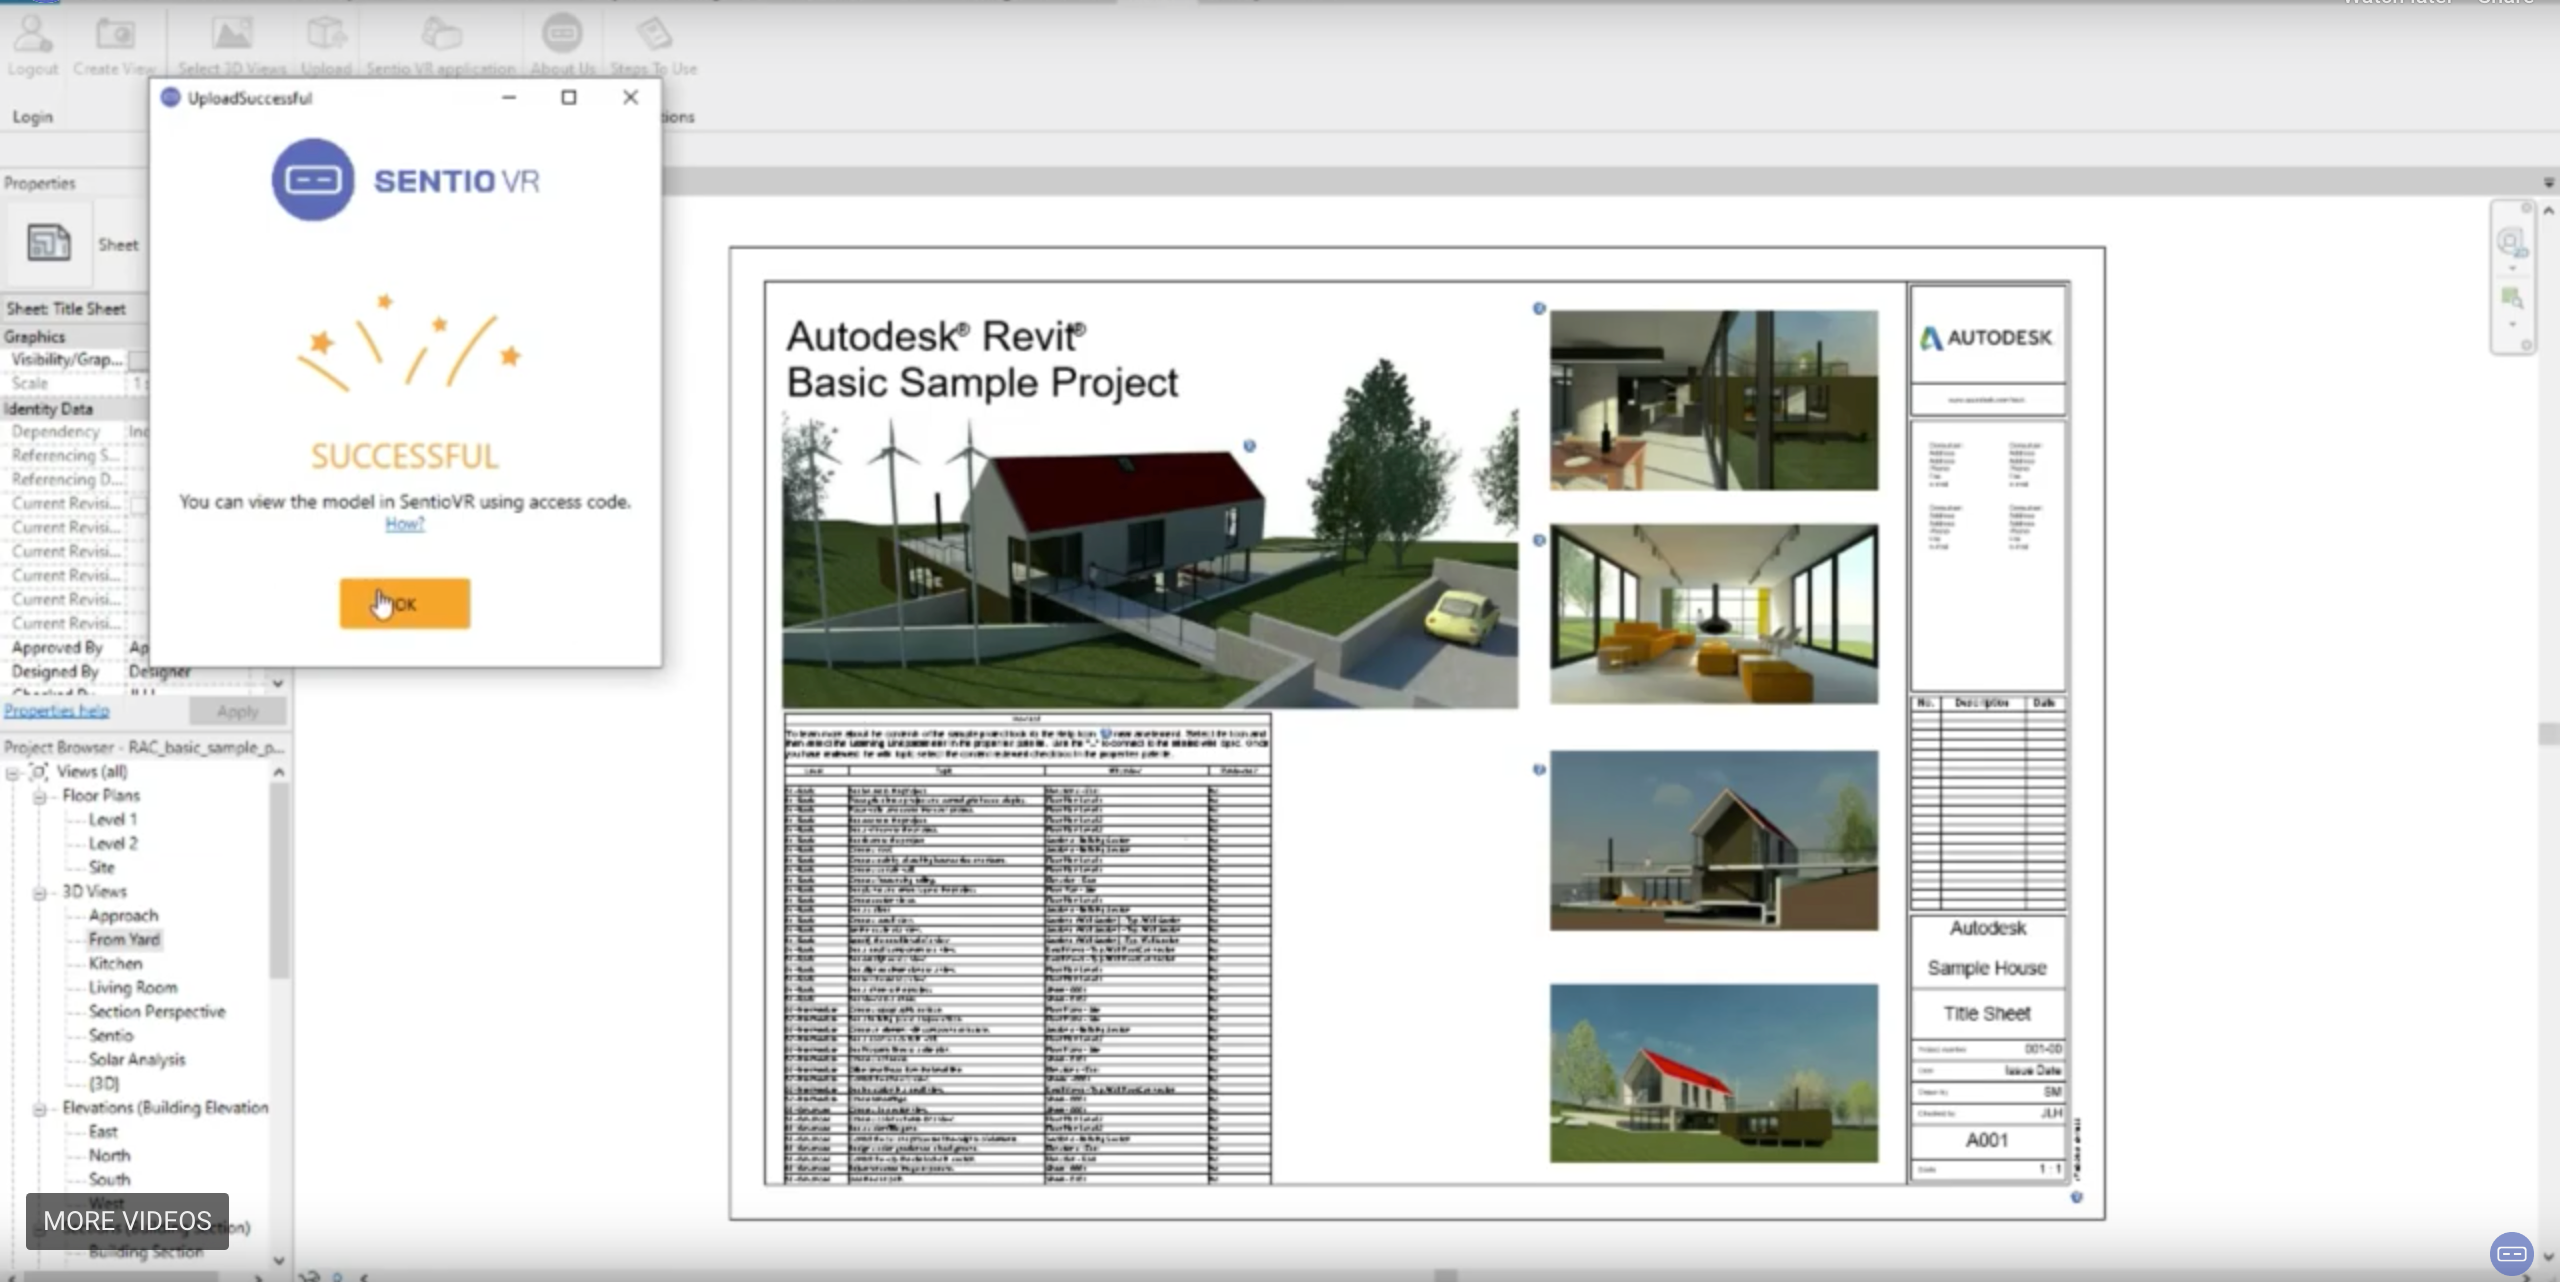Open the Properties help link
The width and height of the screenshot is (2560, 1282).
(56, 711)
